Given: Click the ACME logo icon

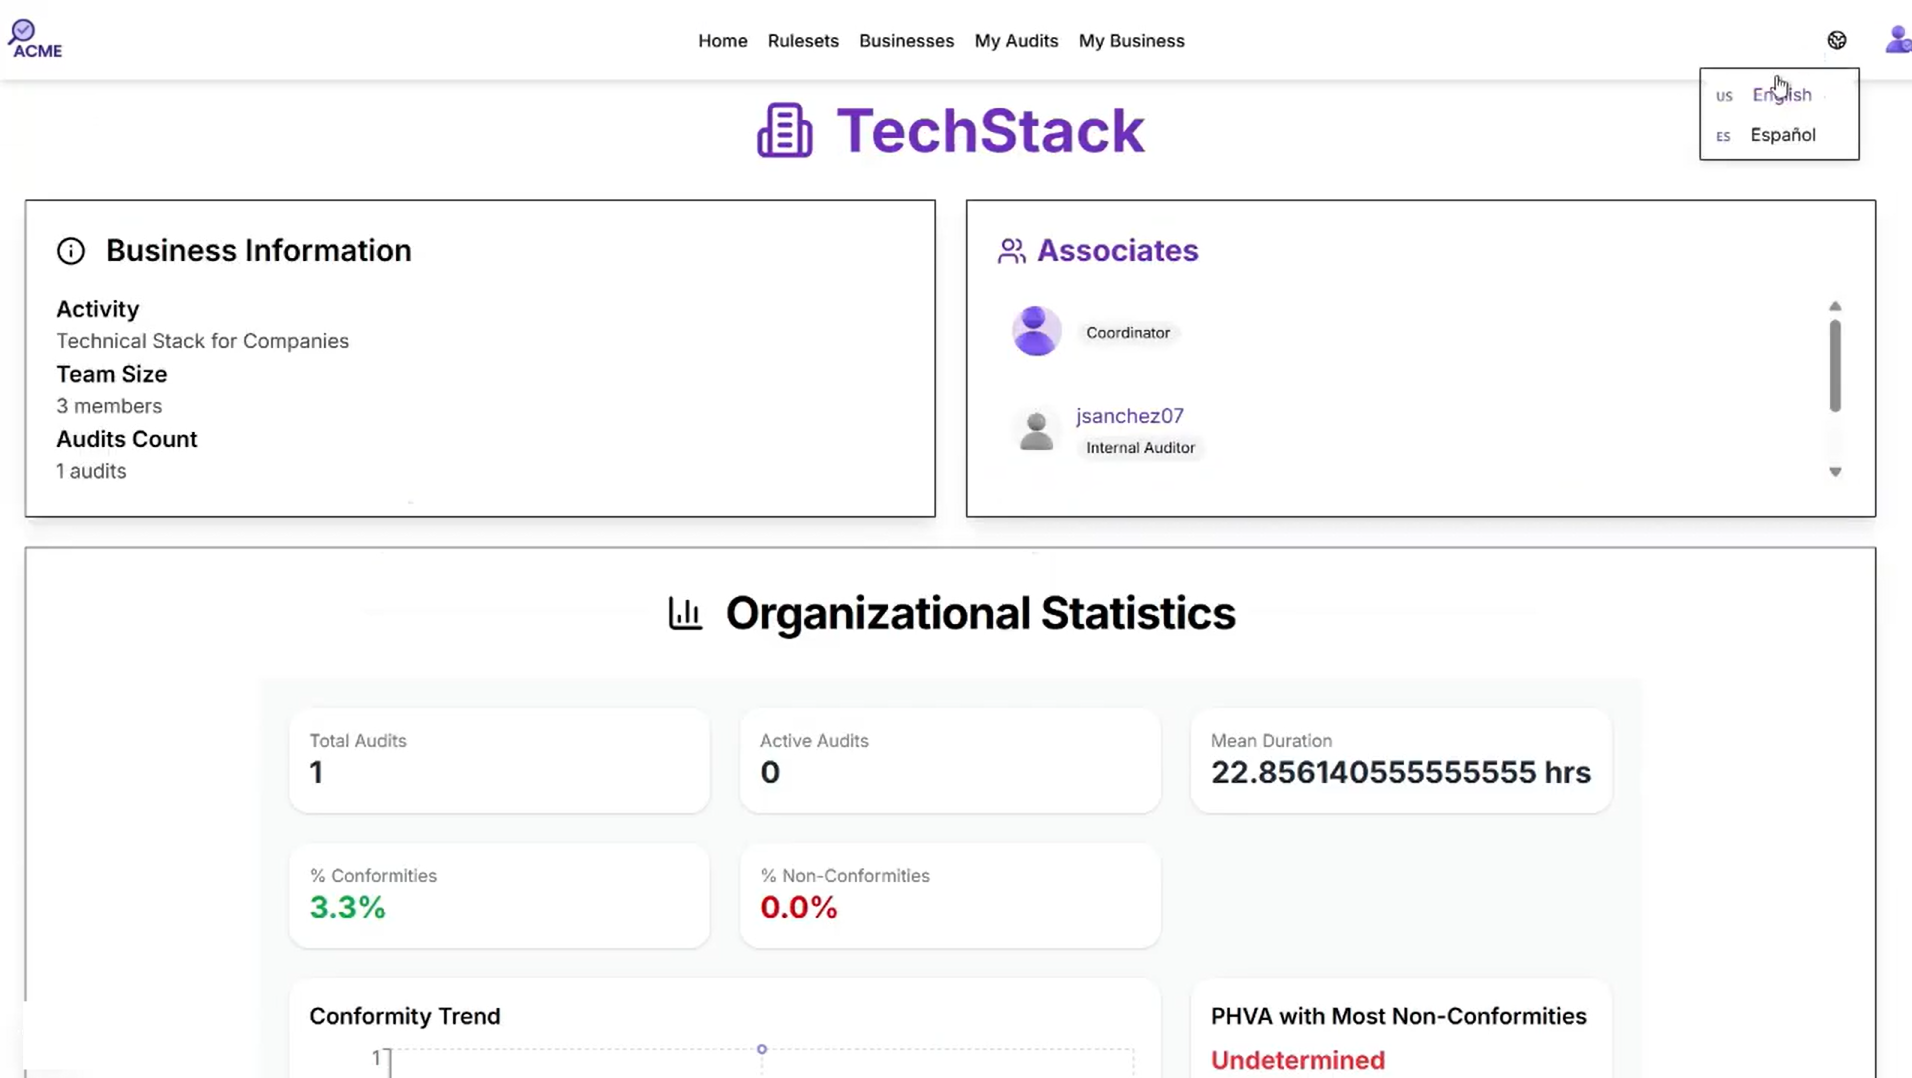Looking at the screenshot, I should pyautogui.click(x=35, y=40).
